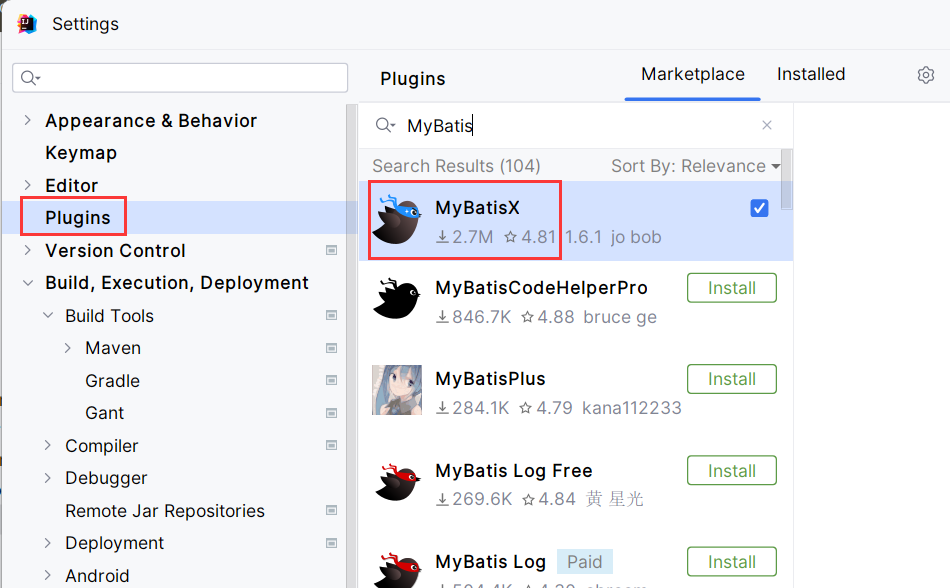The image size is (950, 588).
Task: Click the search icon in the settings sidebar
Action: point(28,76)
